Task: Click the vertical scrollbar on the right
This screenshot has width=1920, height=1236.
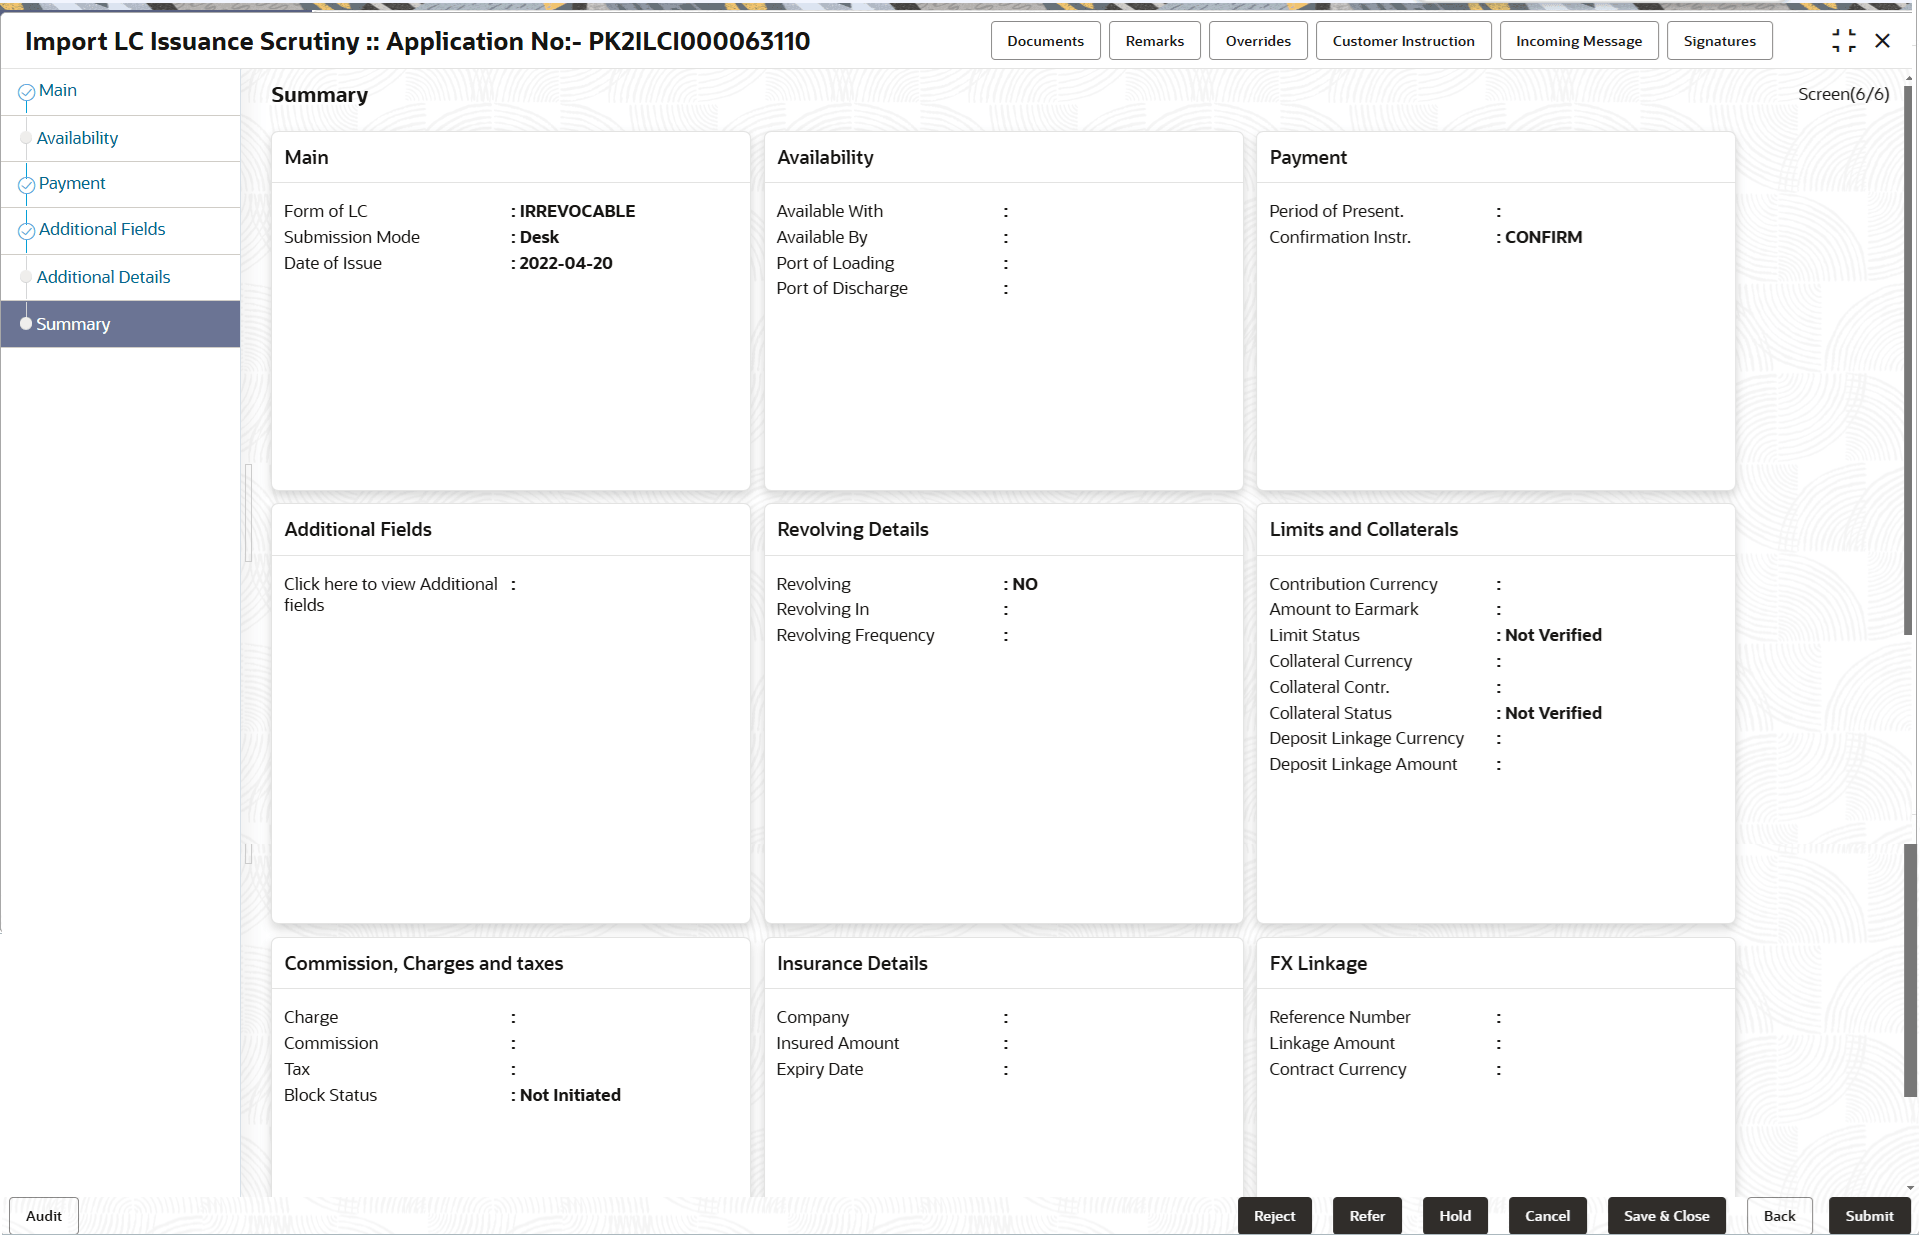Action: click(x=1908, y=360)
